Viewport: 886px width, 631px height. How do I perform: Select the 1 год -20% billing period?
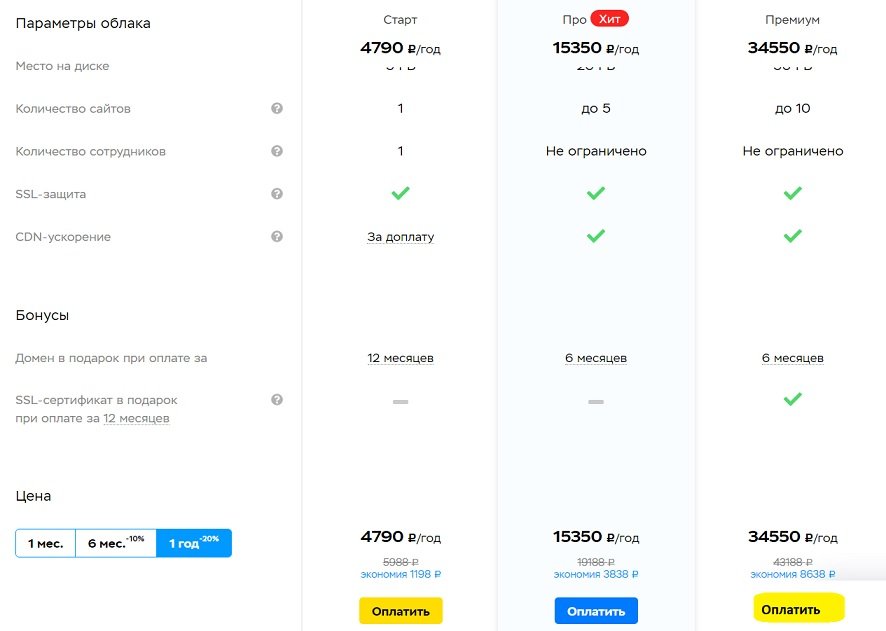tap(194, 543)
